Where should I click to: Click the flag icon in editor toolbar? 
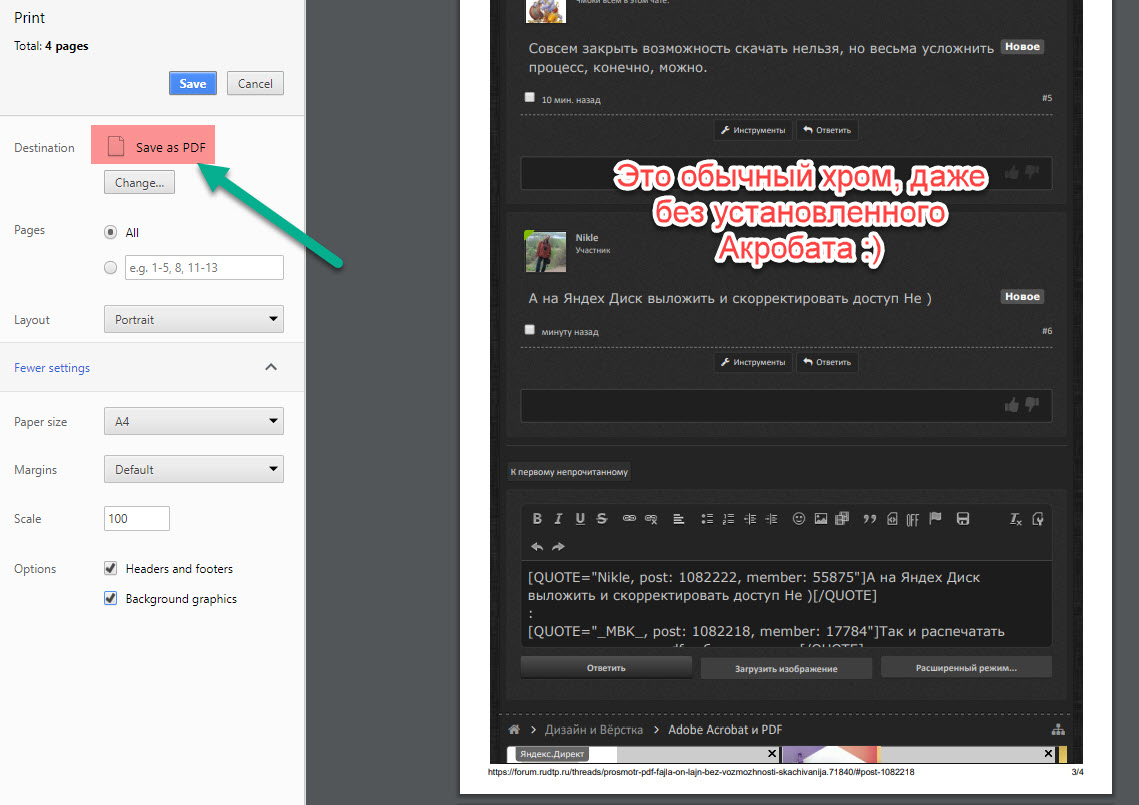point(936,518)
